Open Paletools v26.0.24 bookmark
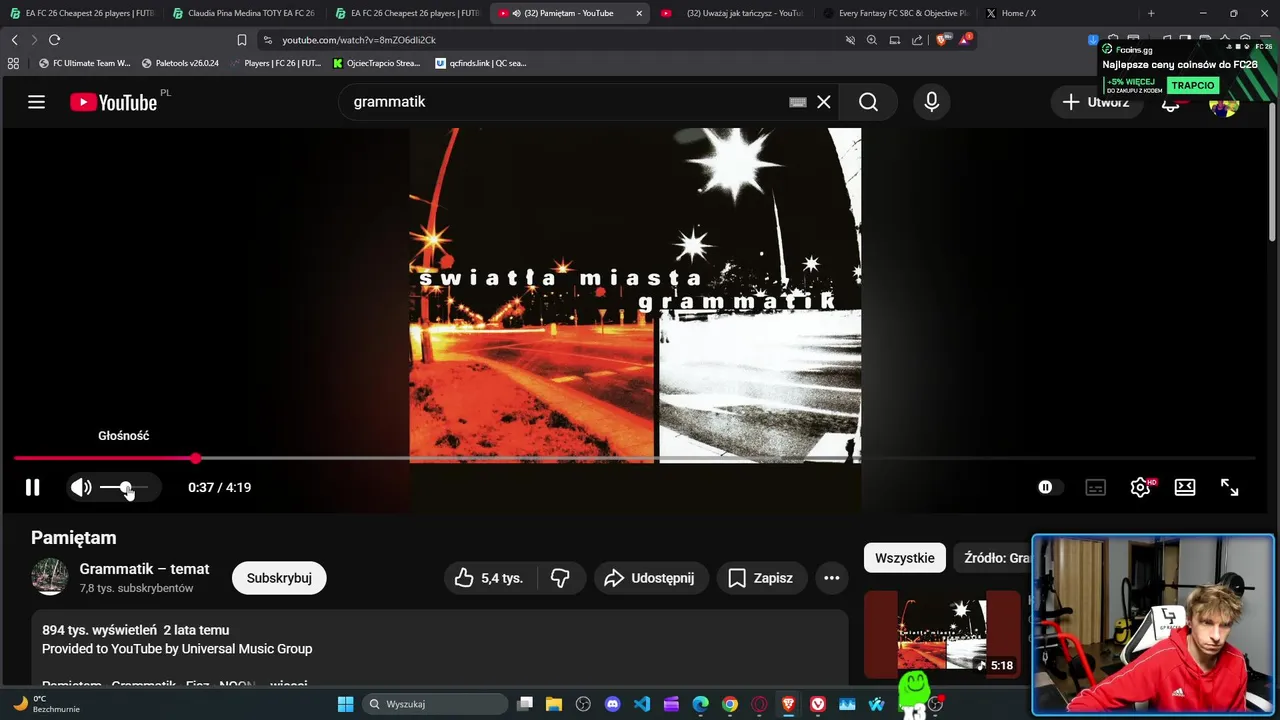The image size is (1280, 720). pos(180,63)
